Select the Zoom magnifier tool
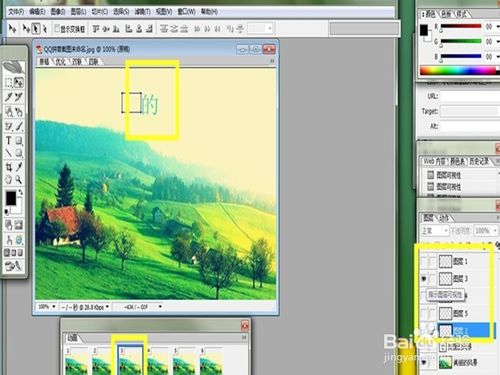The image size is (500, 375). 19,180
